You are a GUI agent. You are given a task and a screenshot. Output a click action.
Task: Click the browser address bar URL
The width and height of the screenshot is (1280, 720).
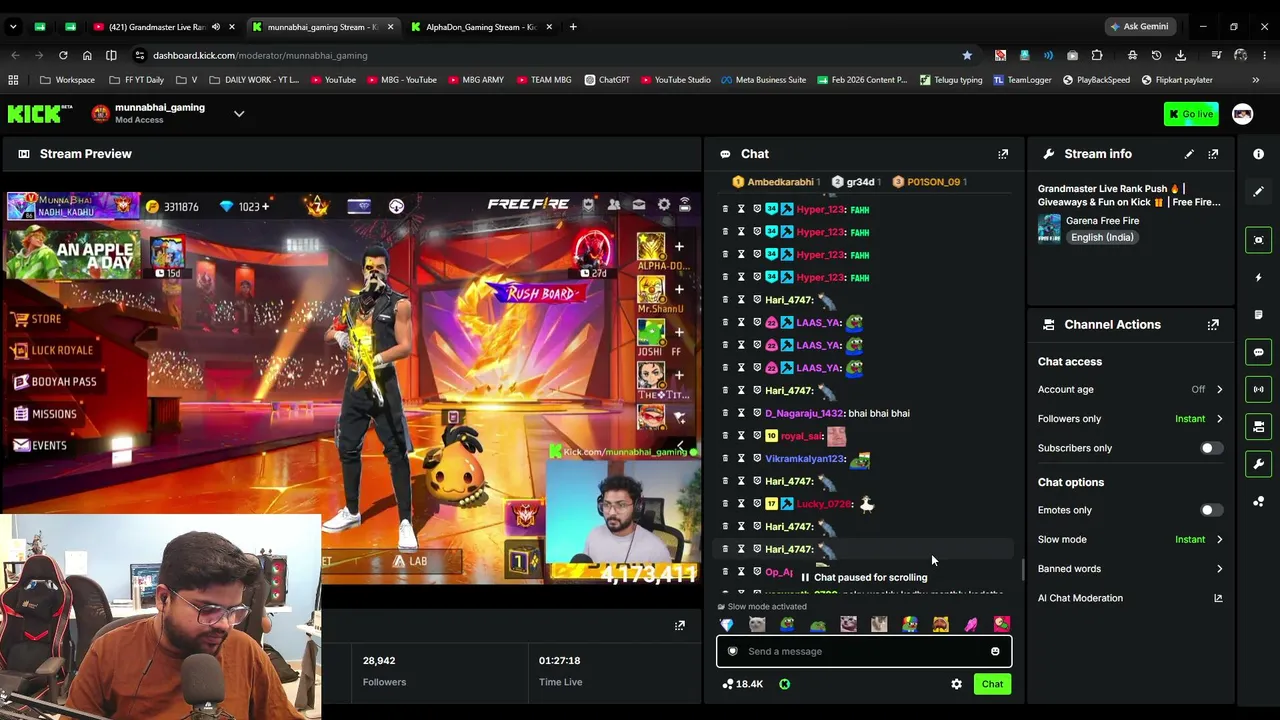[260, 55]
